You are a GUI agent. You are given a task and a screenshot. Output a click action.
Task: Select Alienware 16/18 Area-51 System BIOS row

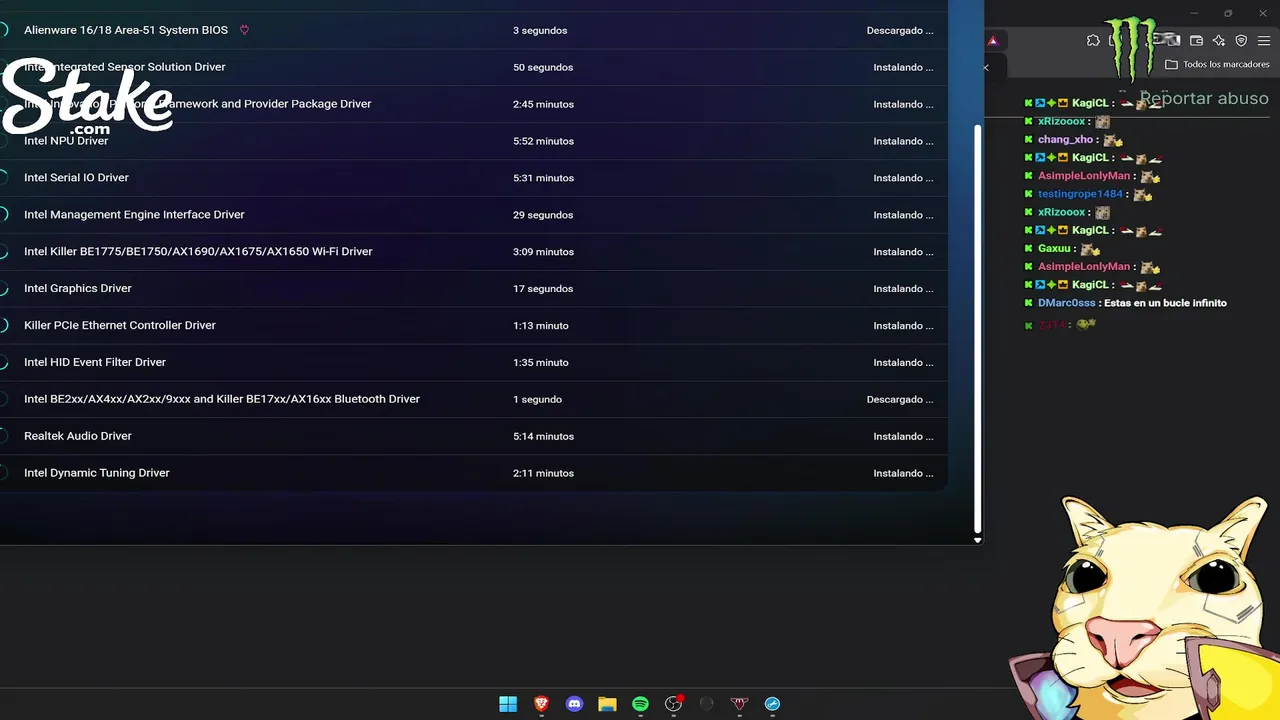point(473,30)
